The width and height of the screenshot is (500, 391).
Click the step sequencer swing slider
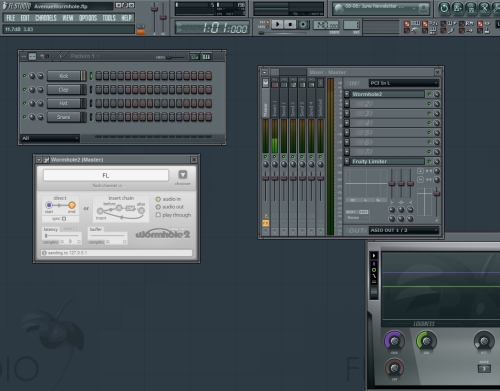click(x=175, y=57)
